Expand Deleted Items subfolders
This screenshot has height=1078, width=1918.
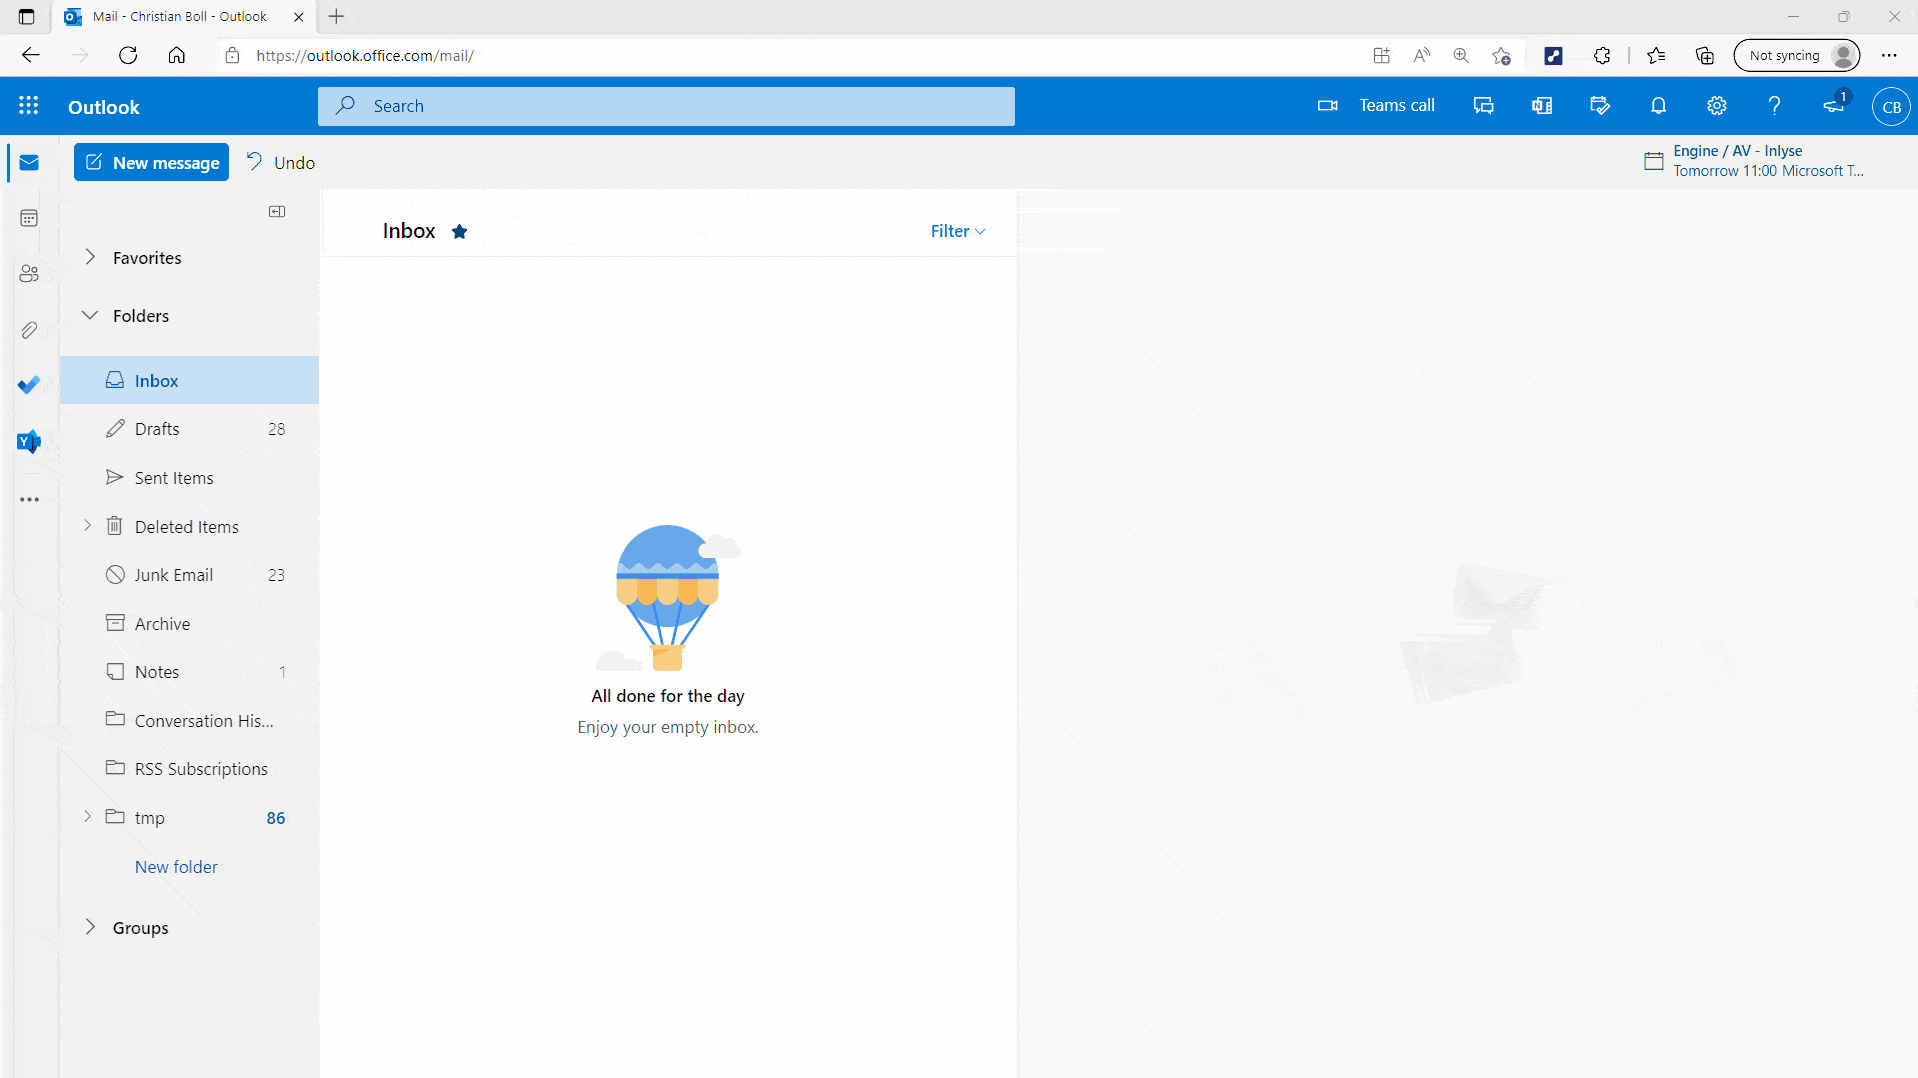click(x=87, y=526)
